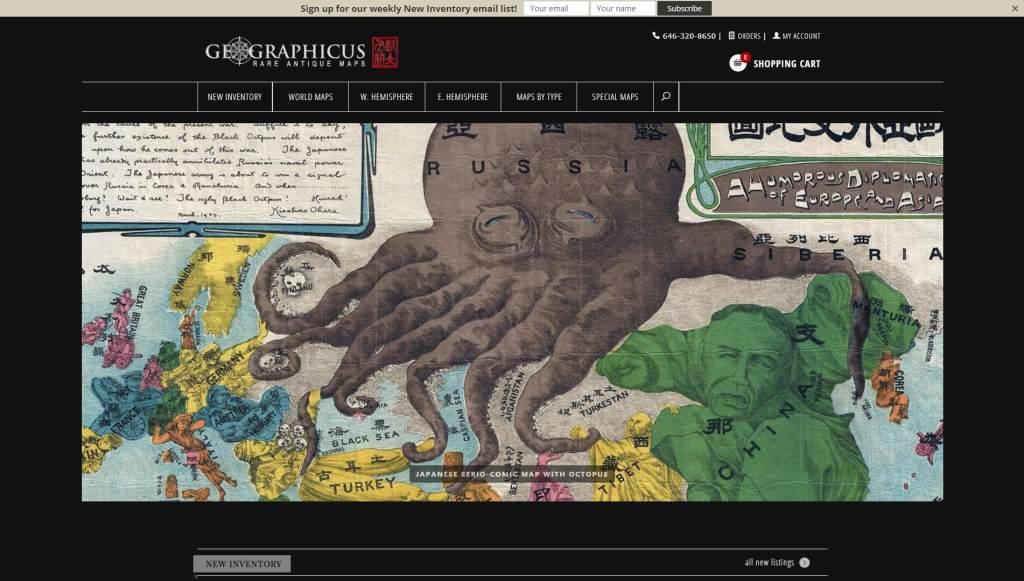Select the New Inventory section tab
This screenshot has width=1024, height=581.
243,563
